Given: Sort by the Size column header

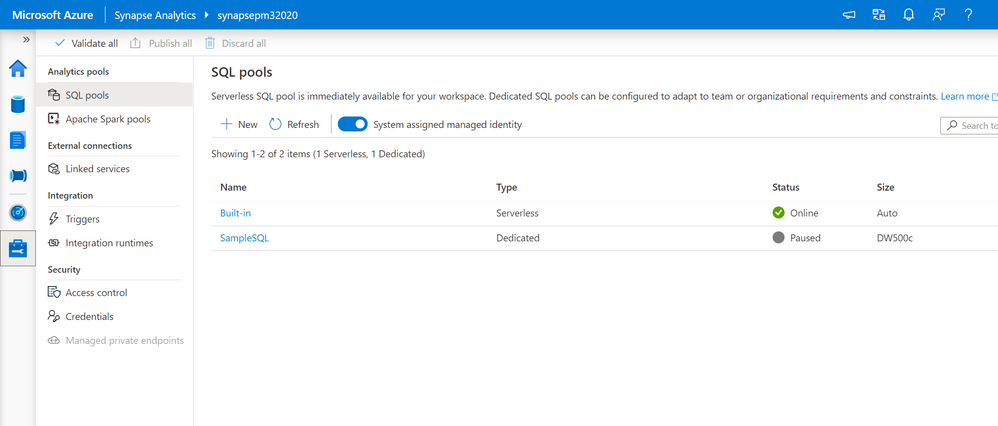Looking at the screenshot, I should [x=885, y=187].
